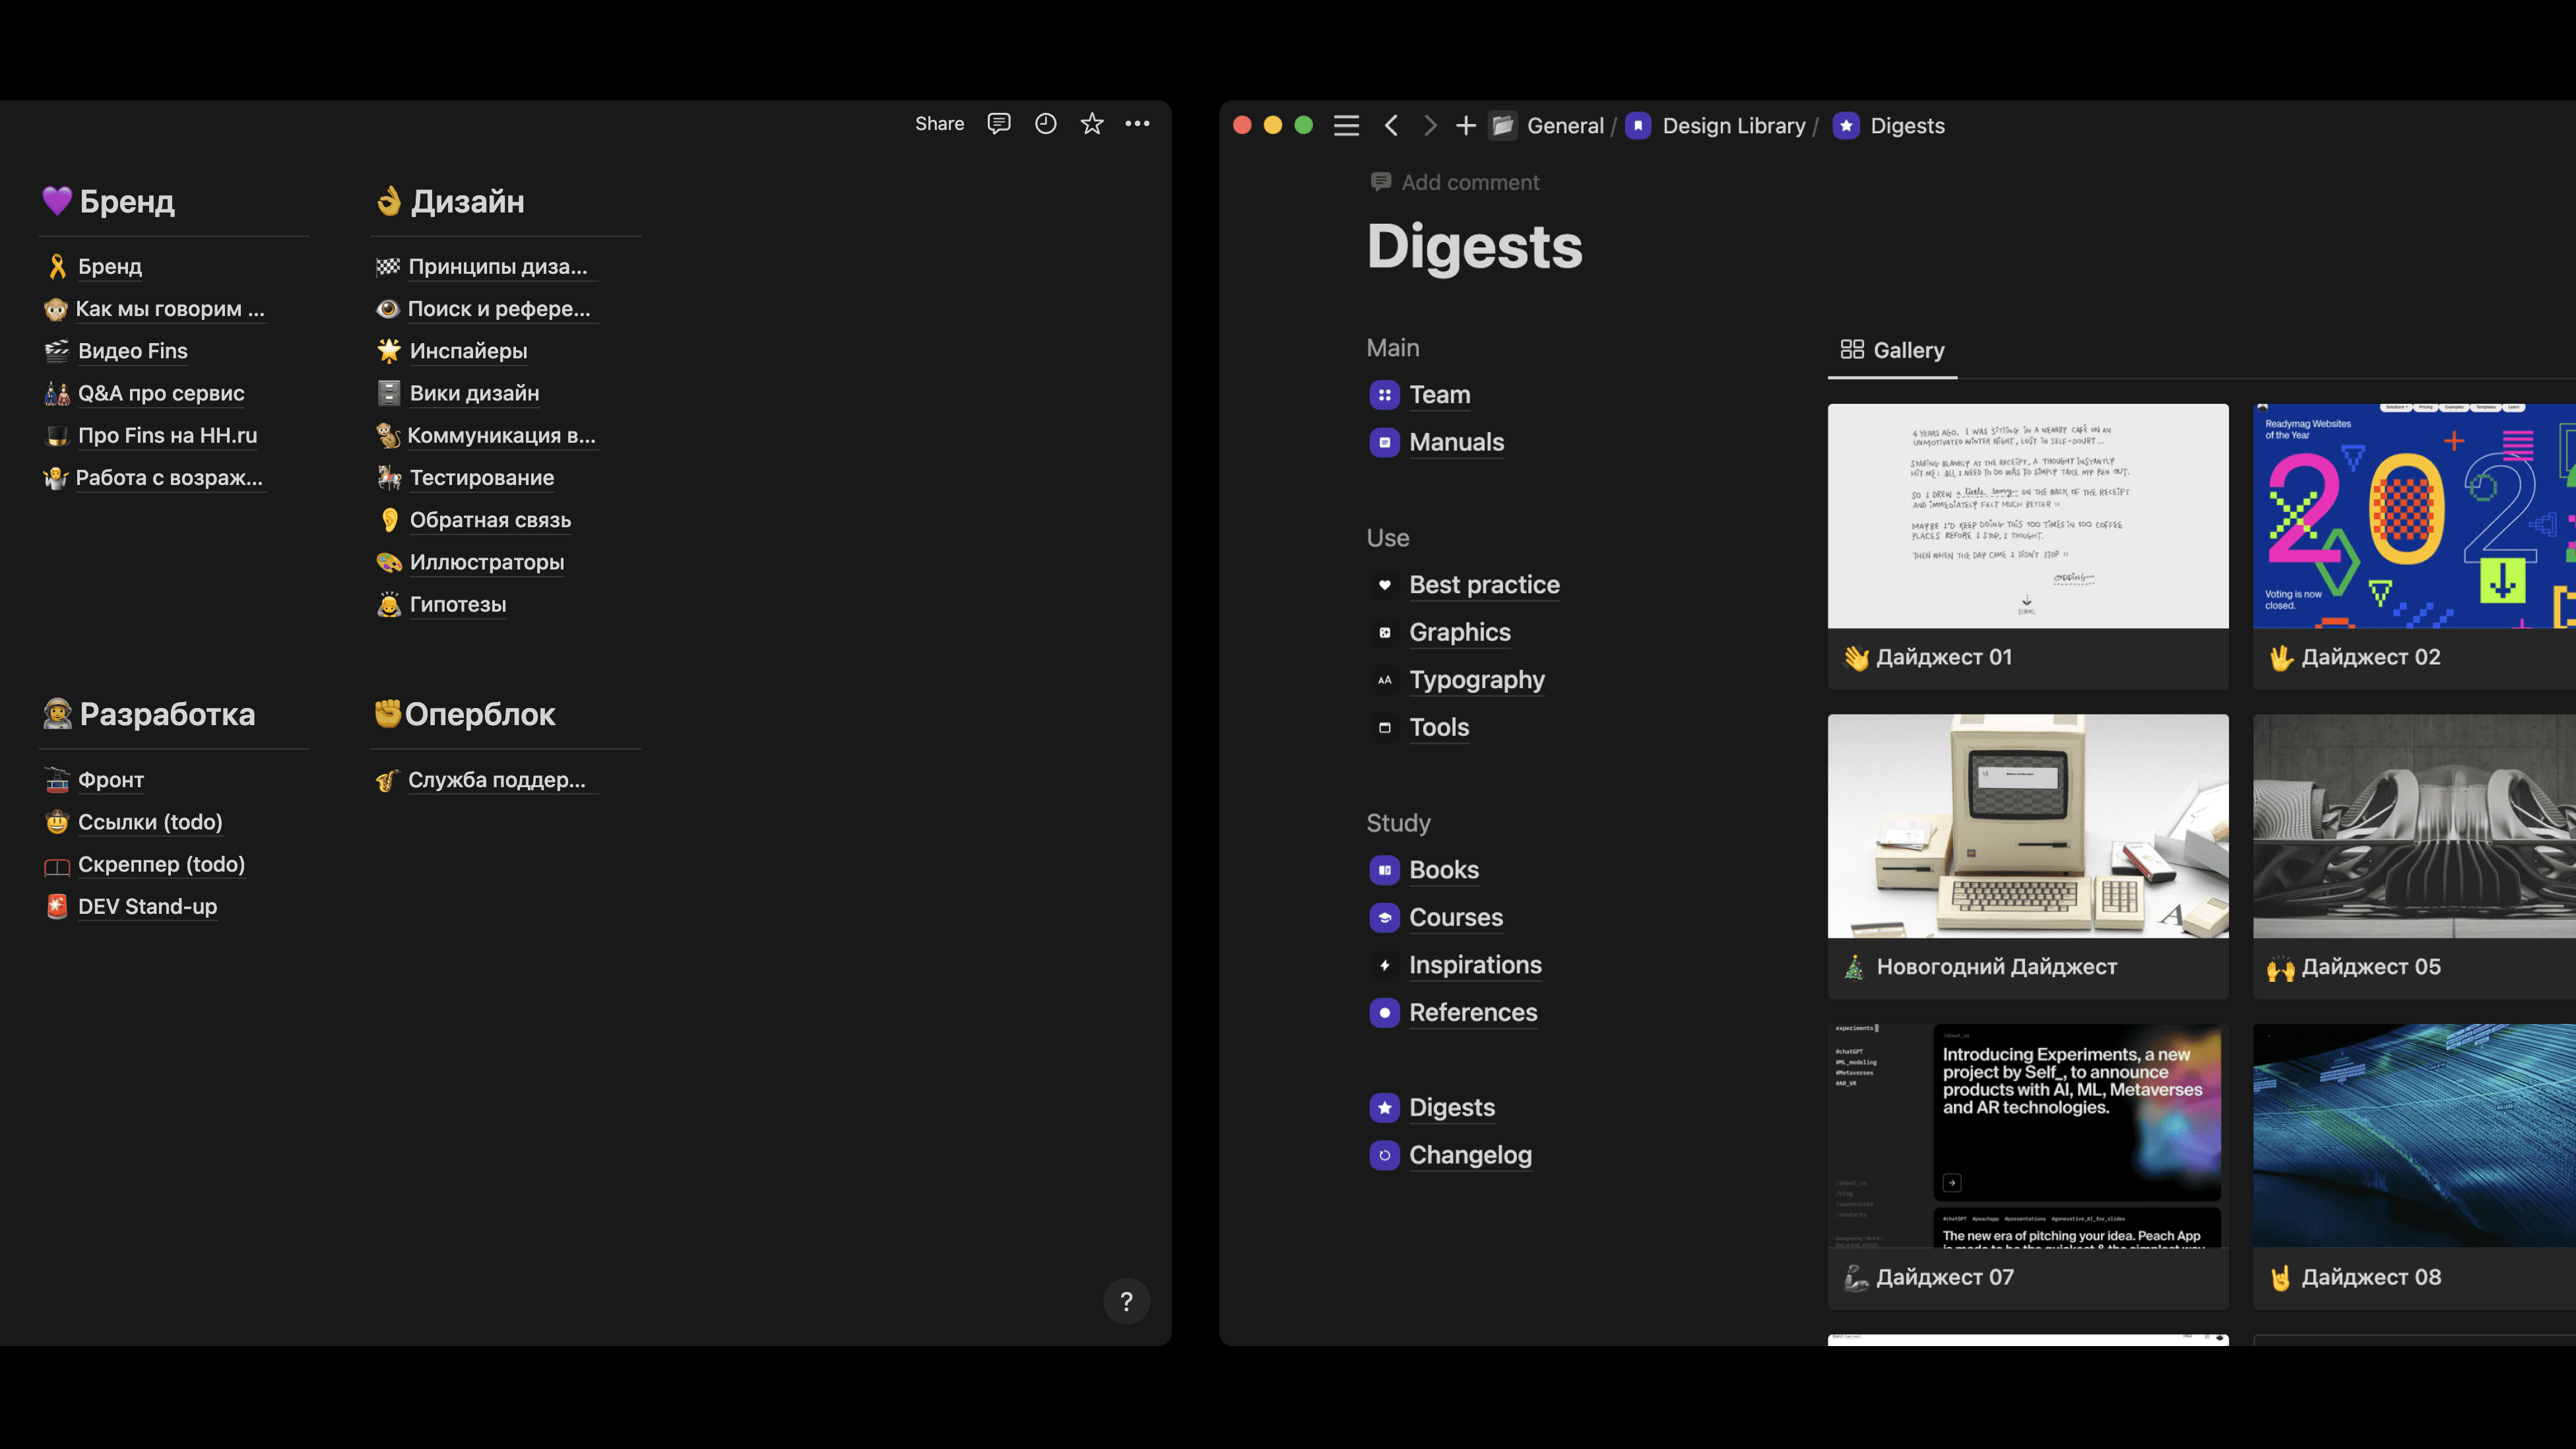Open the Team page under Main
Screen dimensions: 2576x1449
click(1439, 394)
